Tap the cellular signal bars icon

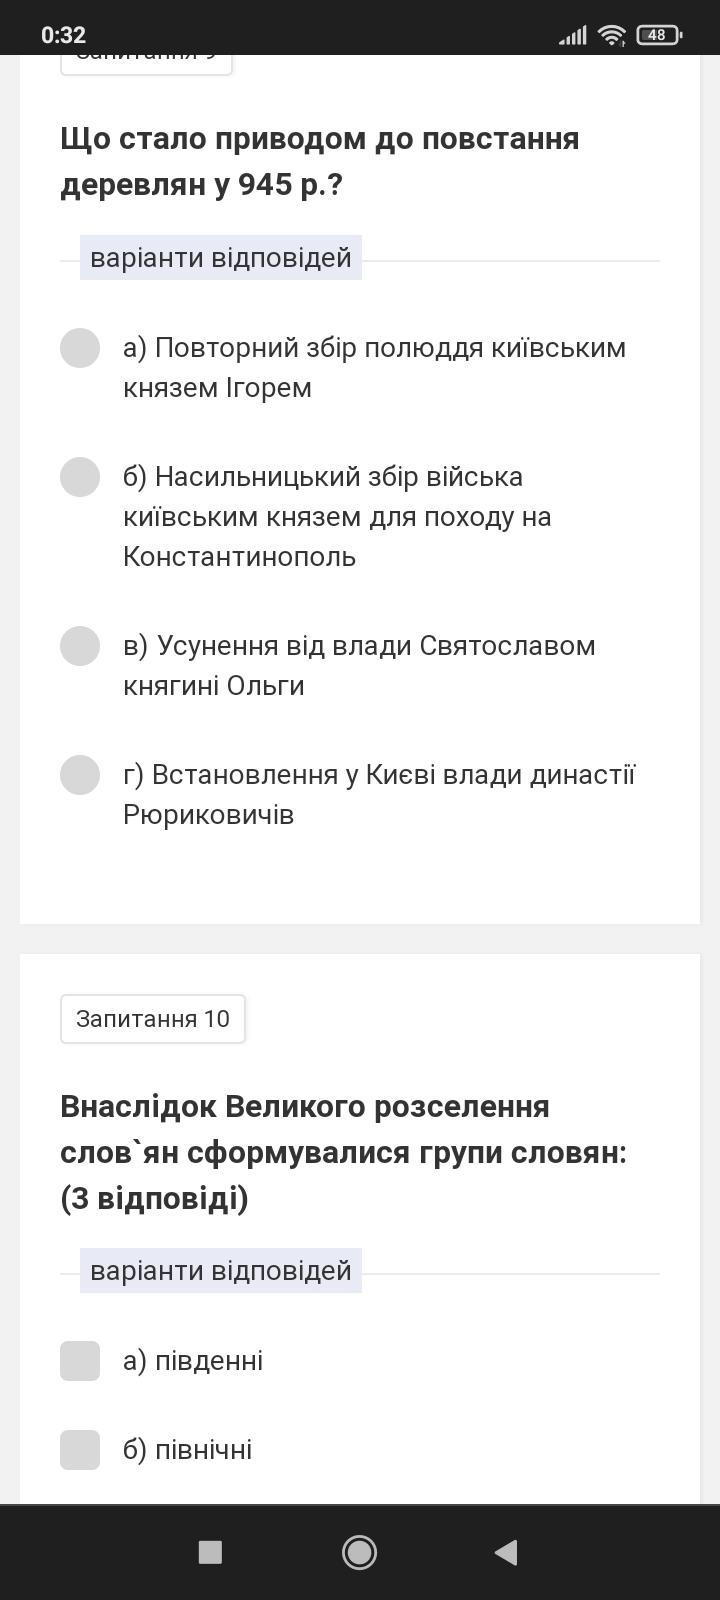[572, 35]
